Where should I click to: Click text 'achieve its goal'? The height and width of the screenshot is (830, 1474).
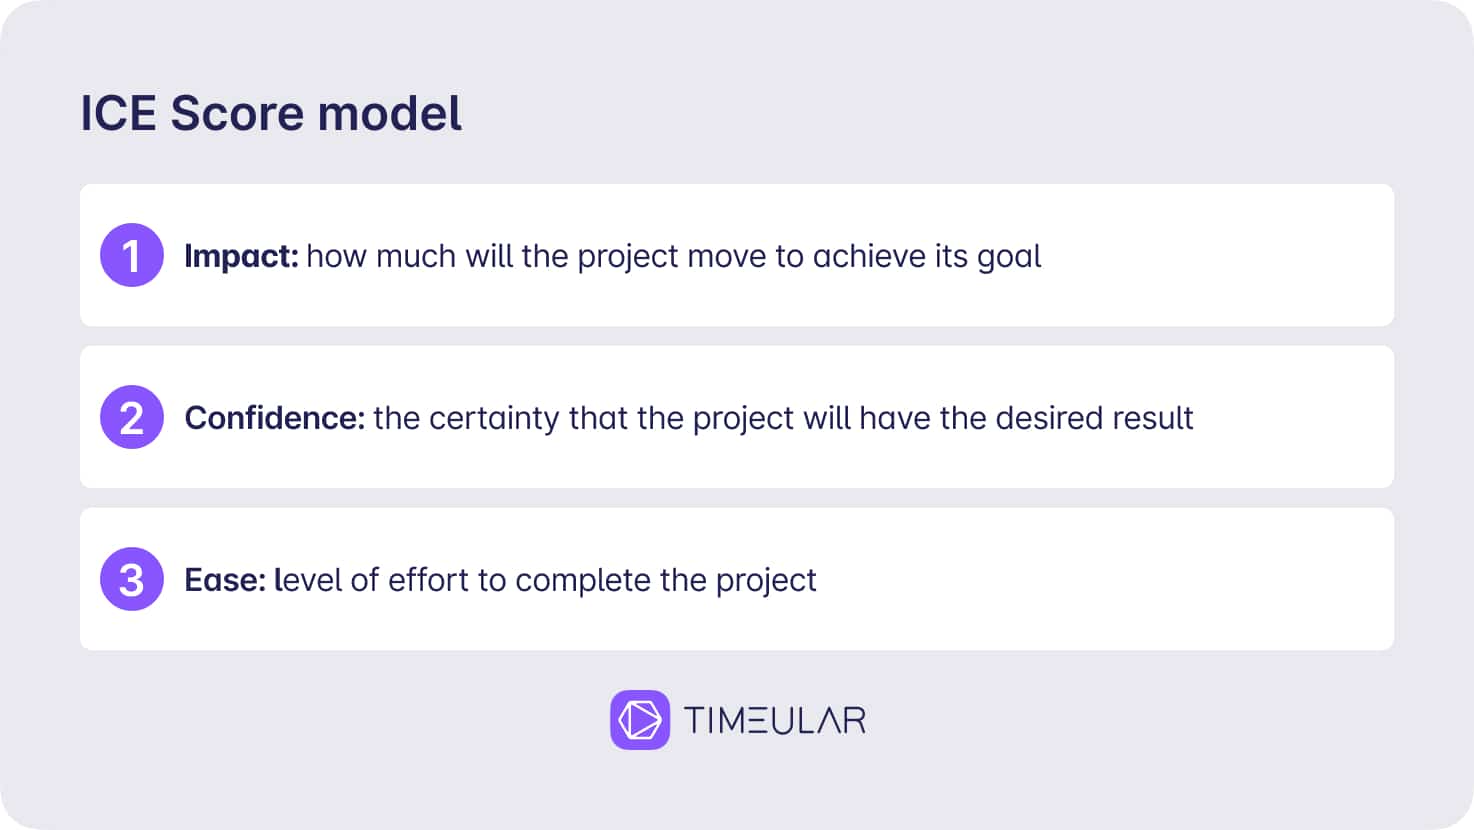[x=927, y=257]
